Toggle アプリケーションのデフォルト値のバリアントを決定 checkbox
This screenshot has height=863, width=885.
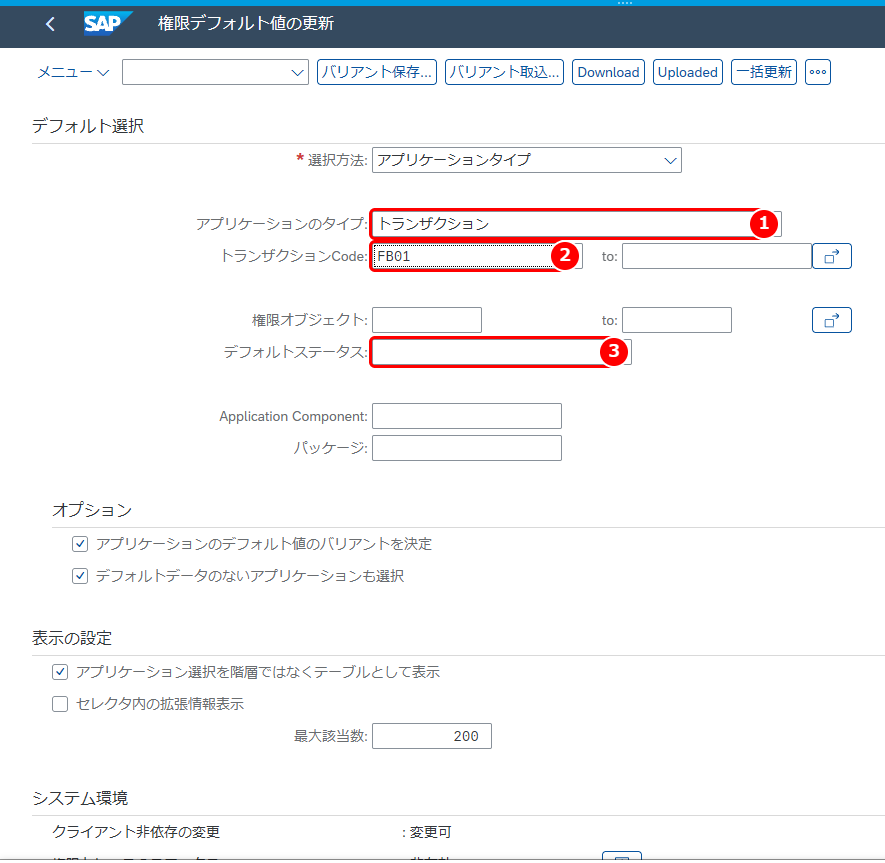pos(80,544)
